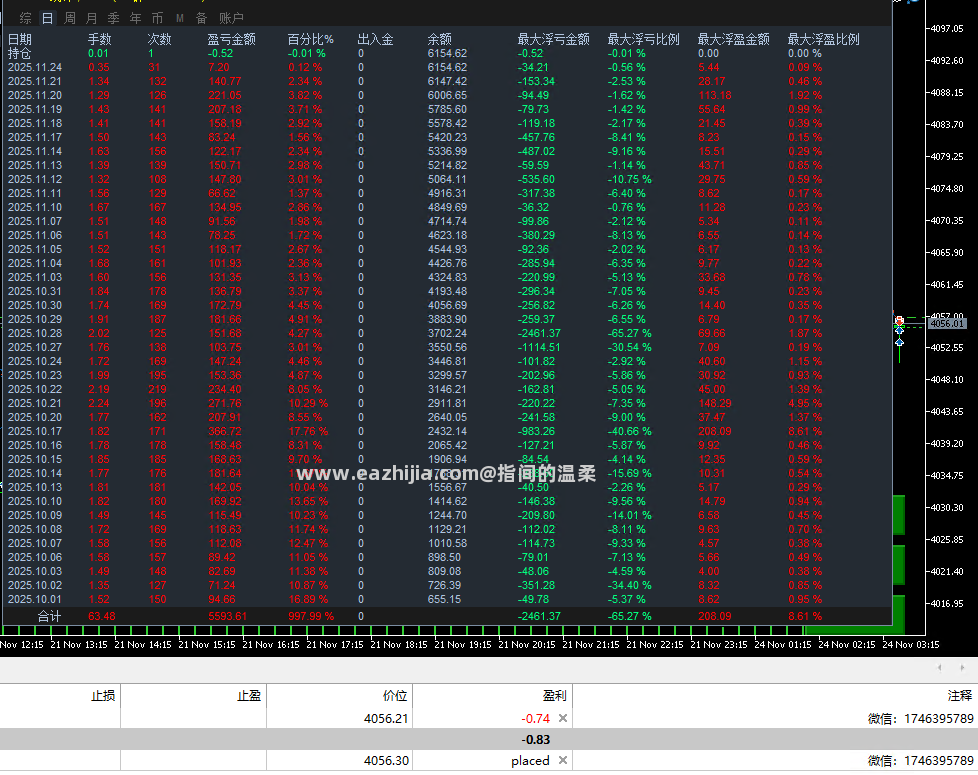Click the red sell order marker on chart

pyautogui.click(x=899, y=321)
